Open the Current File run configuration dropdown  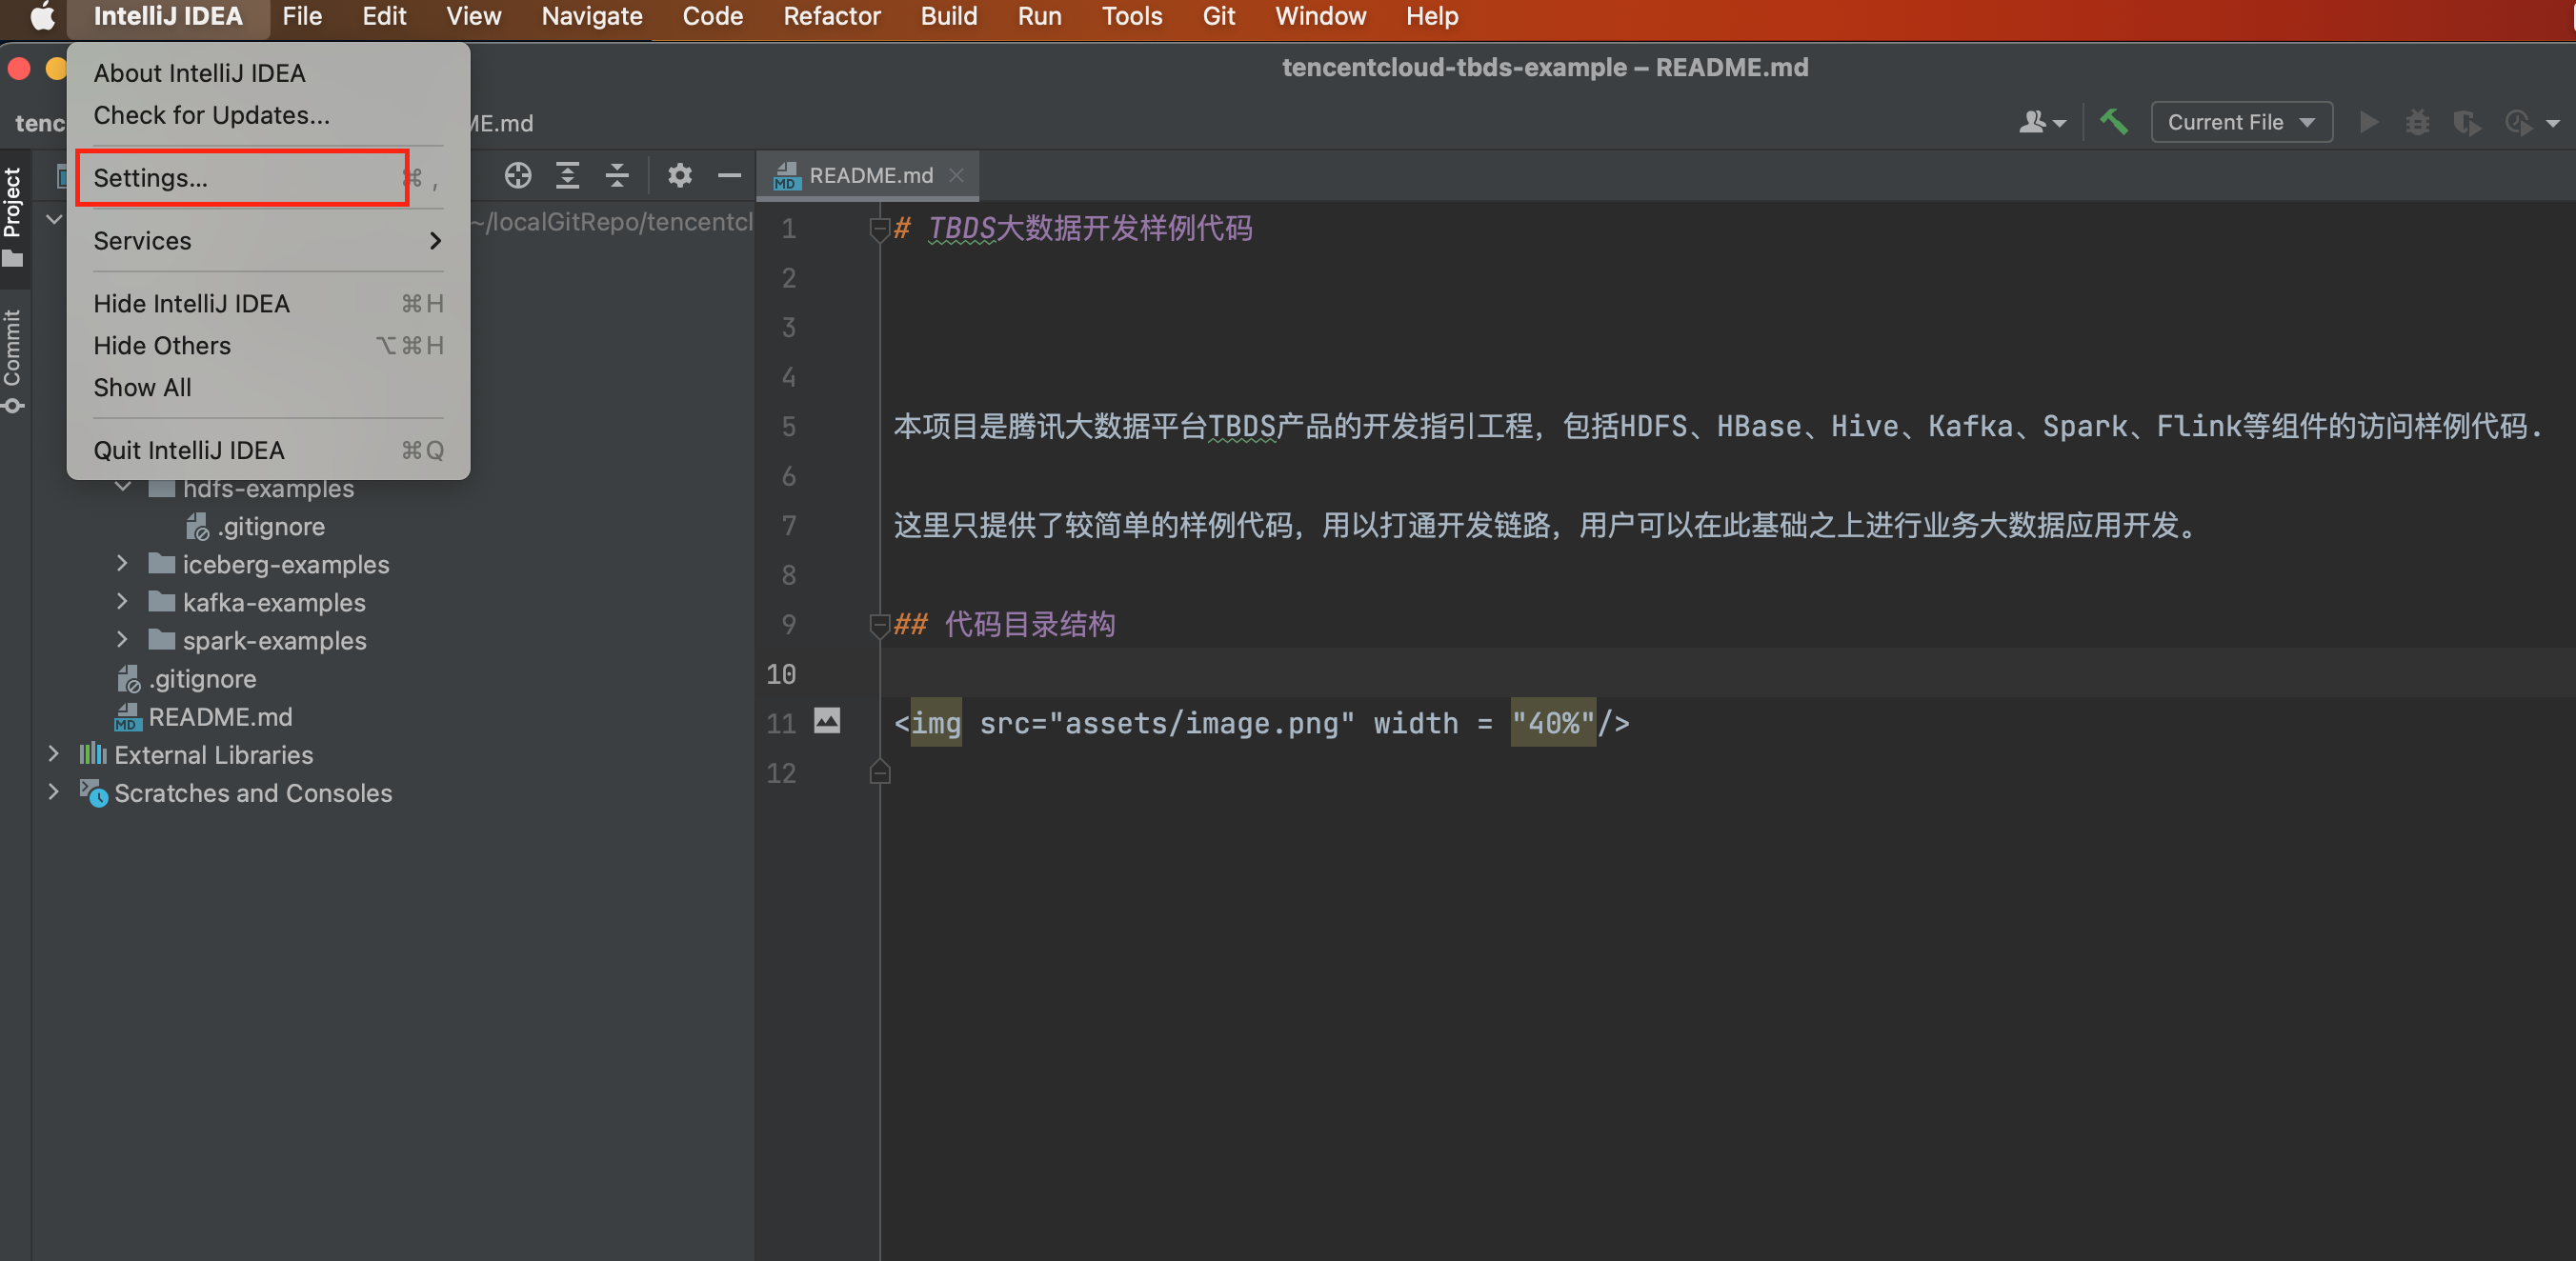[2240, 122]
